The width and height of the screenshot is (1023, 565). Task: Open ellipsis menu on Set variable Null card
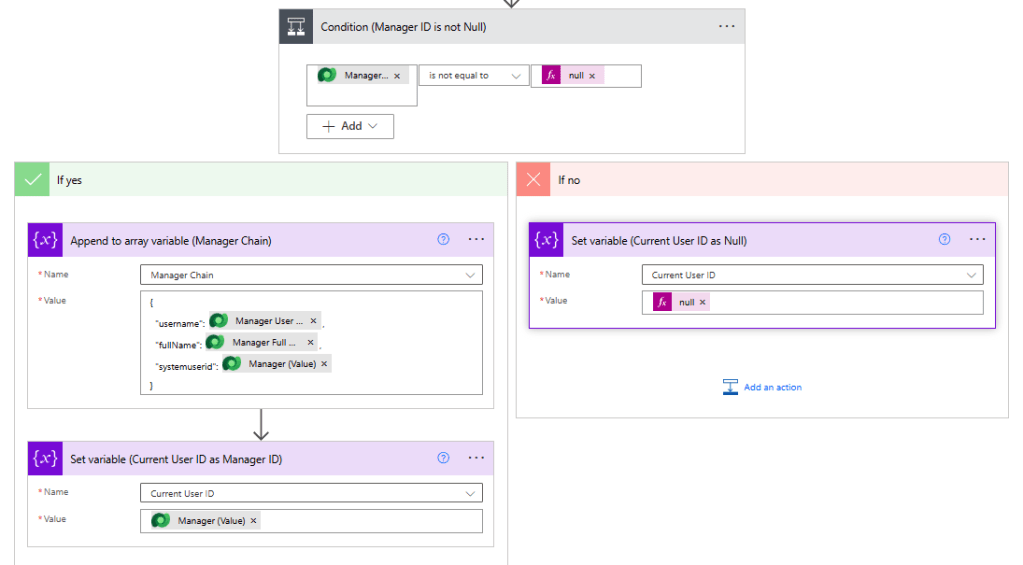pos(977,239)
